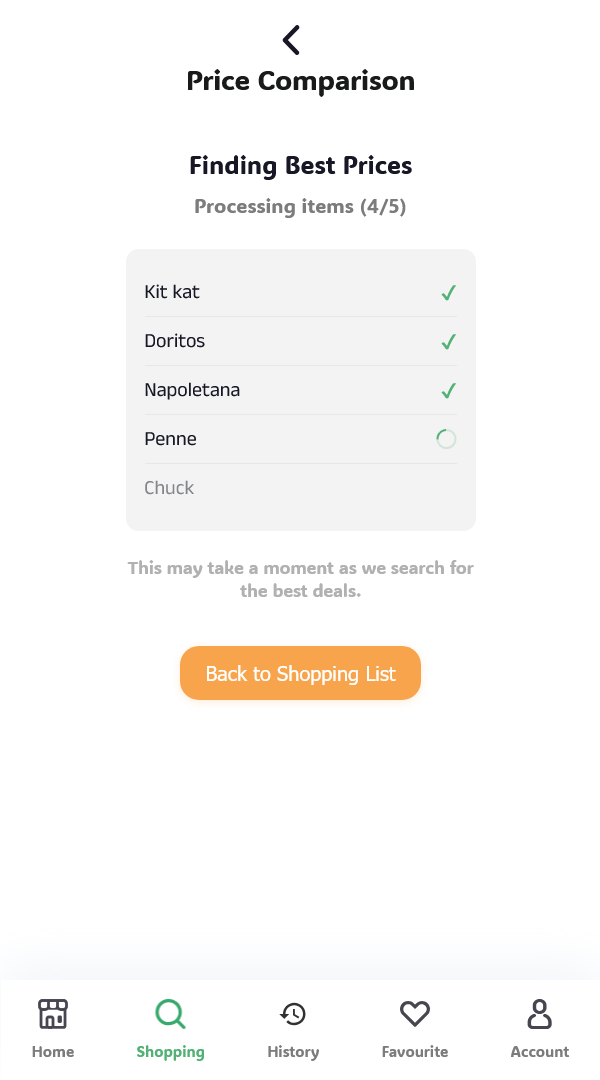Select the Doritos item name

pos(174,341)
